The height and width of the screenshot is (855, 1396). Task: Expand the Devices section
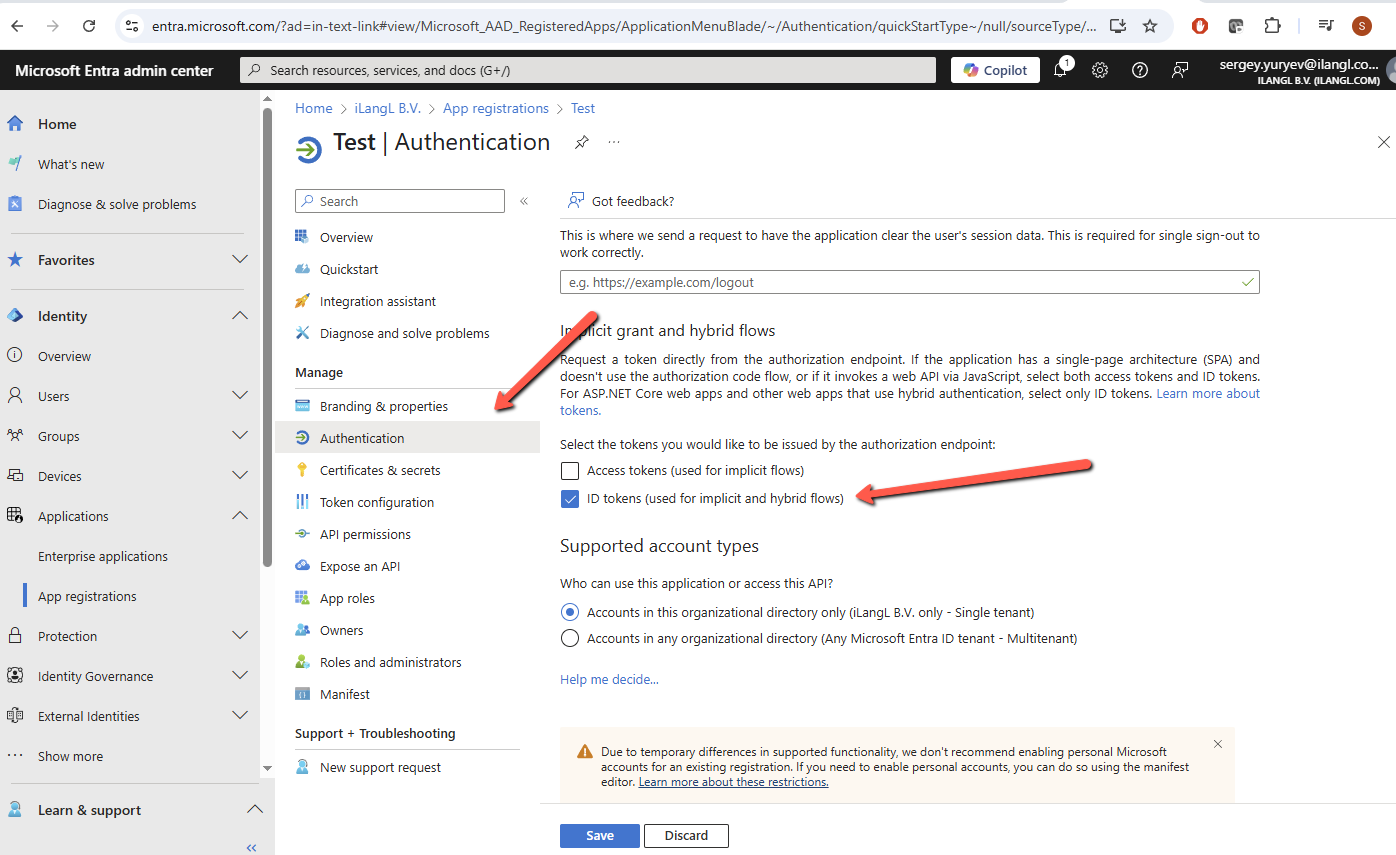[240, 476]
